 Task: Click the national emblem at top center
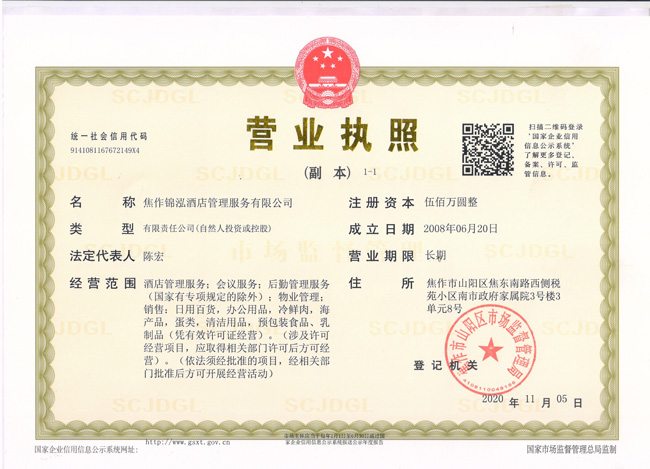(x=325, y=67)
